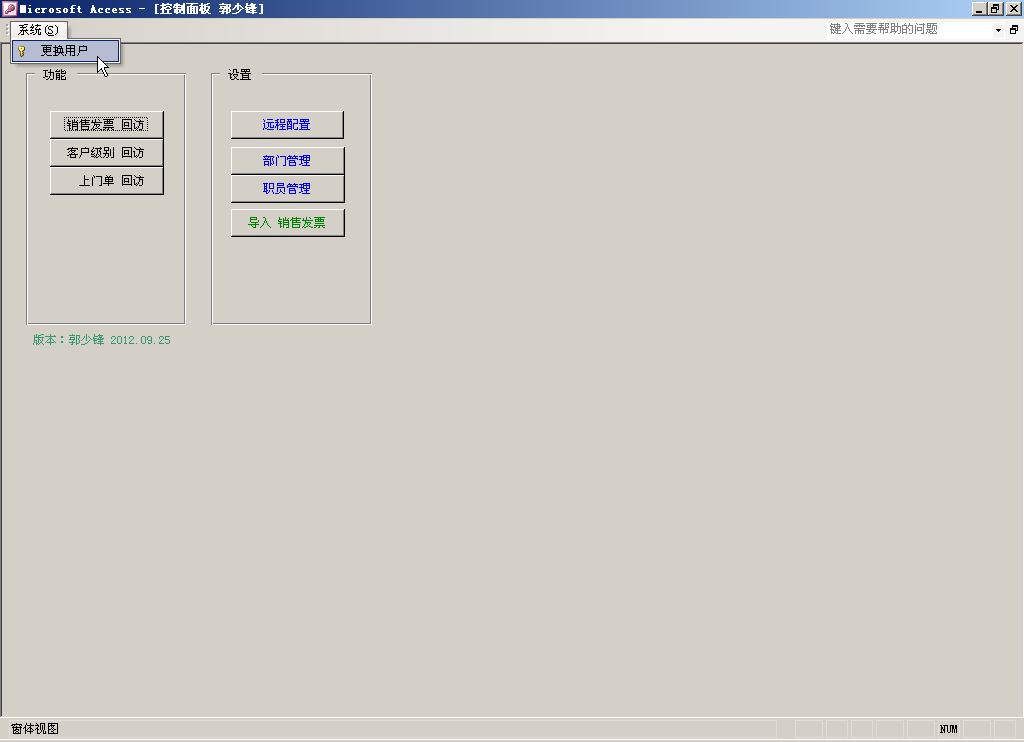Open 职员管理 settings

[x=287, y=188]
